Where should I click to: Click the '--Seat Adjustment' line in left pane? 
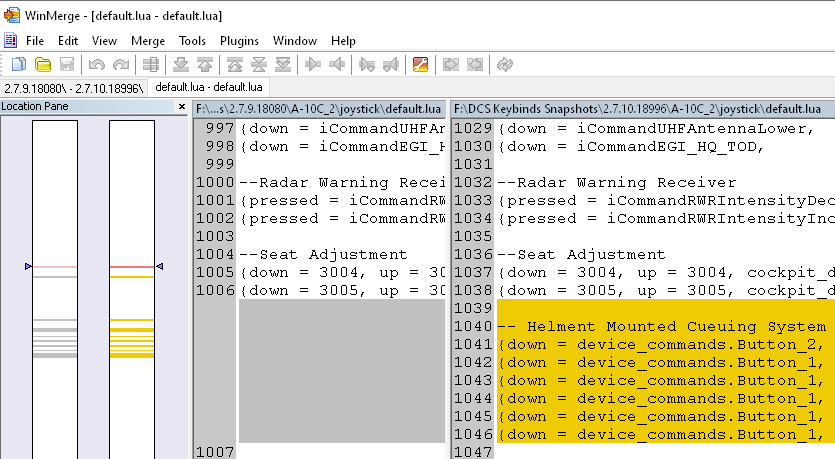tap(323, 255)
